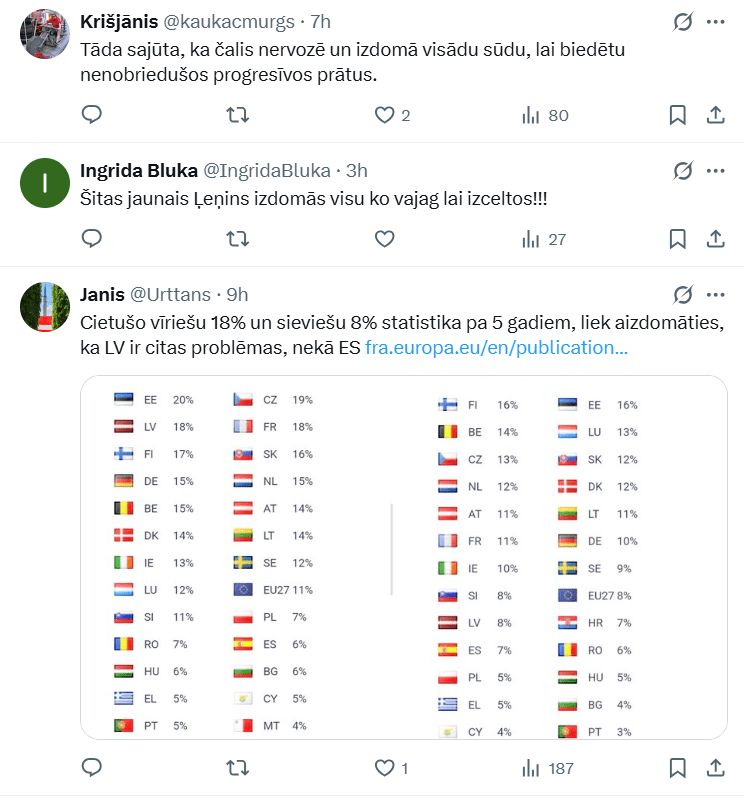Open the fra.europa.eu publication link
The height and width of the screenshot is (803, 744).
tap(497, 348)
